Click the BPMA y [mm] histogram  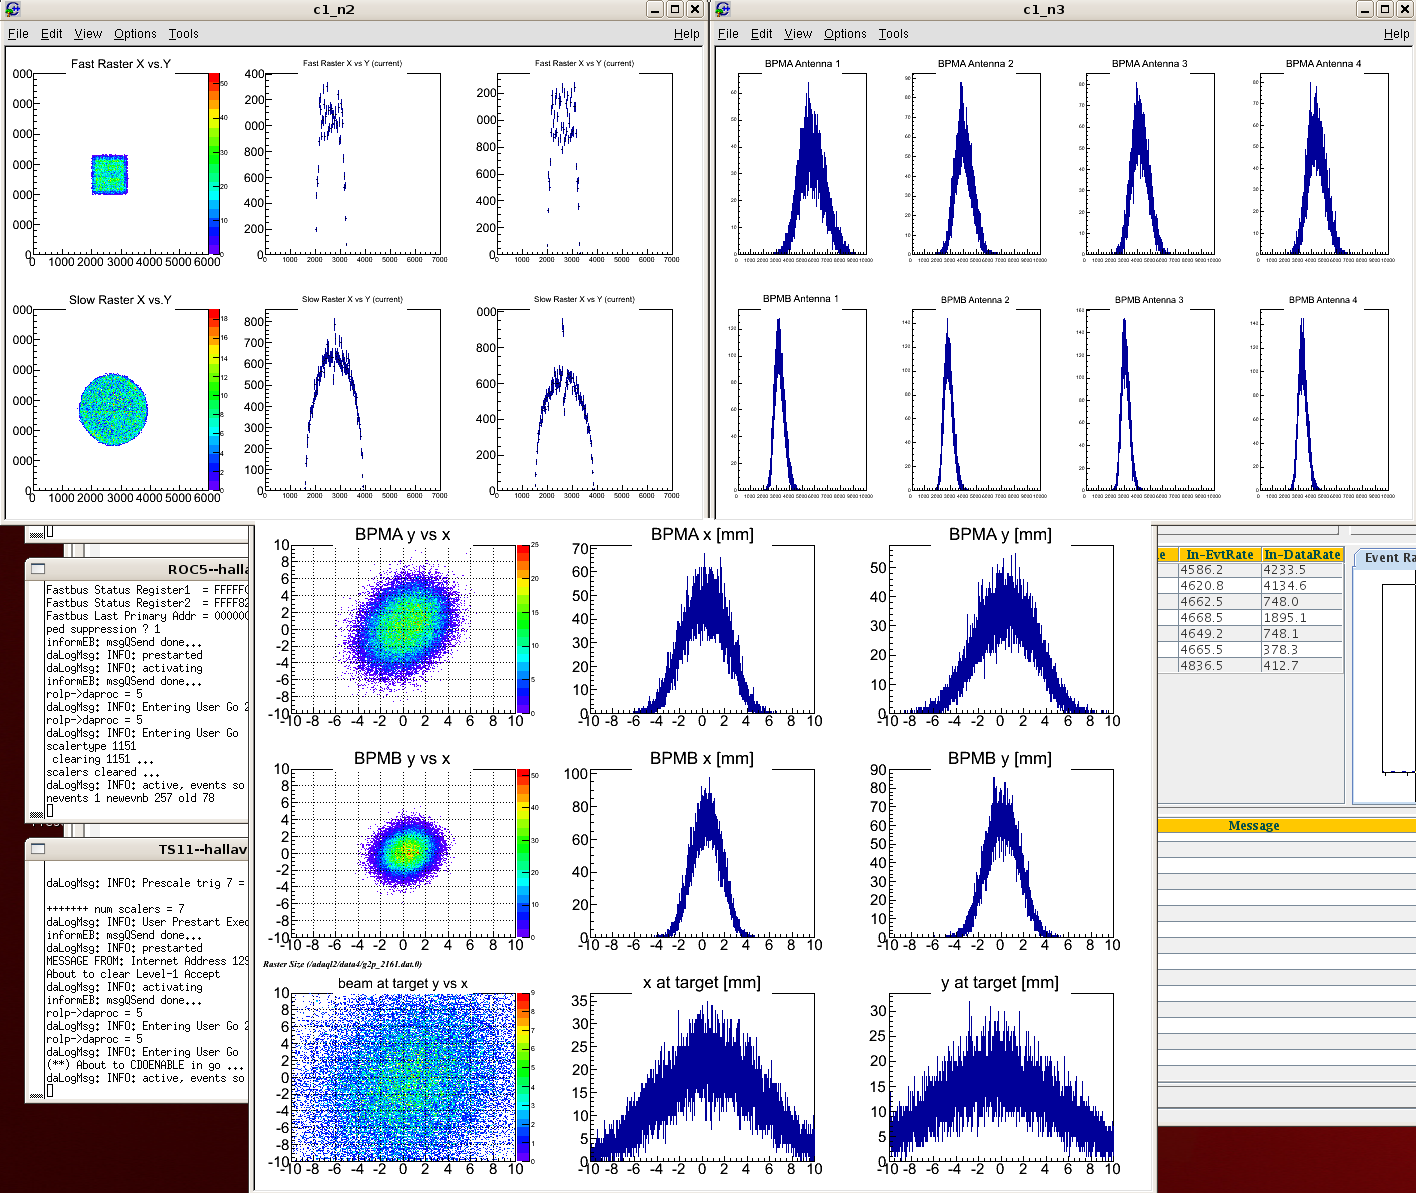coord(1000,629)
